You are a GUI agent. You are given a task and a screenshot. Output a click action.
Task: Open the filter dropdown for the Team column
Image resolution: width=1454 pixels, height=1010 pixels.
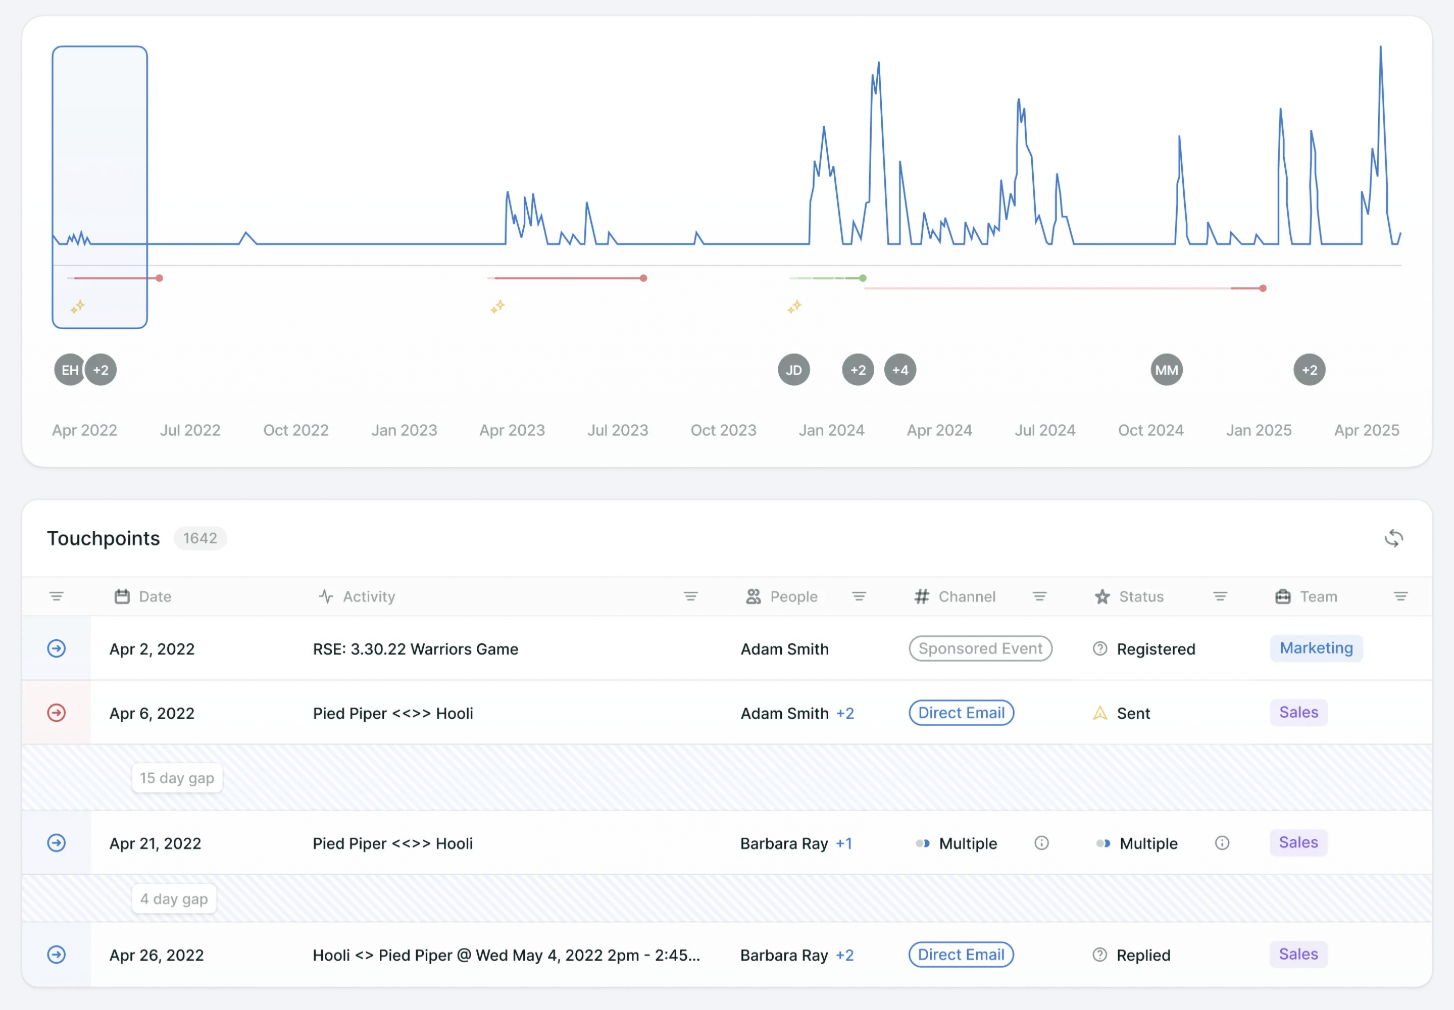point(1400,596)
